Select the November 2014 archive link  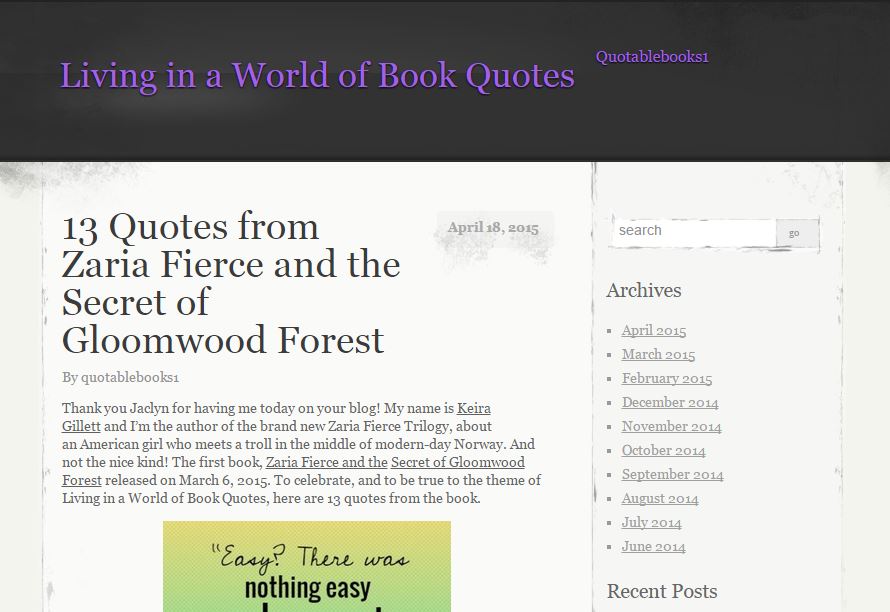pyautogui.click(x=671, y=427)
